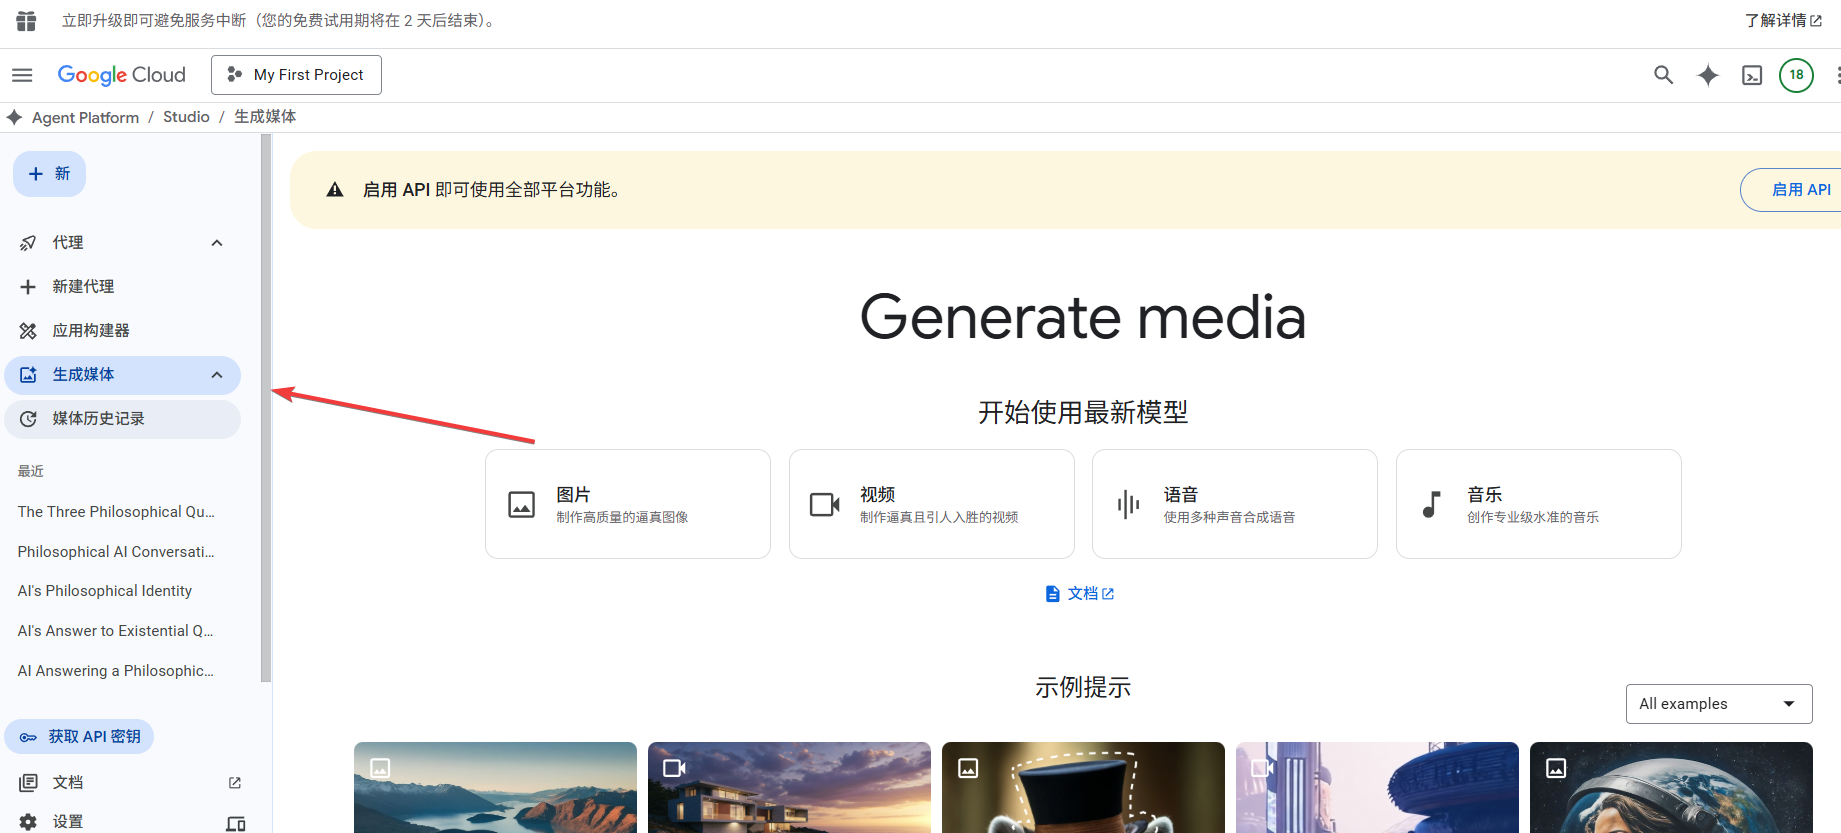Open the Gemini sparkle assistant icon

point(1708,75)
